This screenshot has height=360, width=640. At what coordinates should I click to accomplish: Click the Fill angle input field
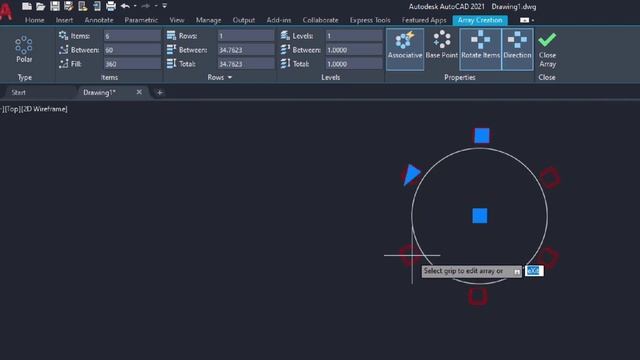[132, 64]
